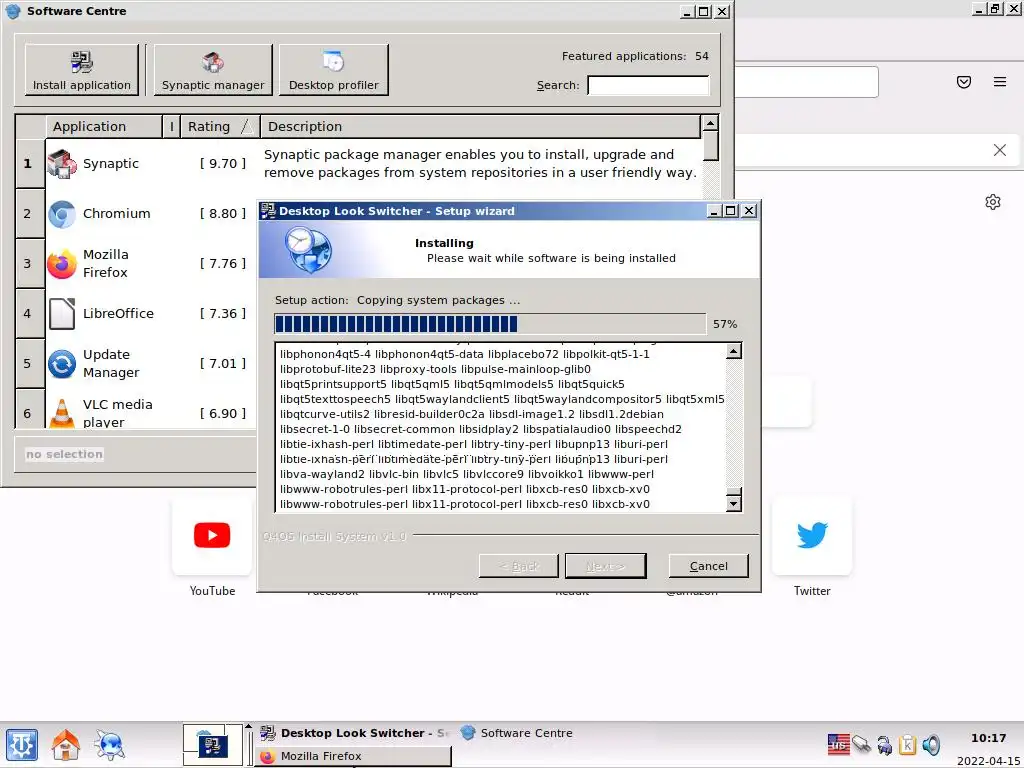
Task: Open the TDE start menu icon
Action: (x=22, y=744)
